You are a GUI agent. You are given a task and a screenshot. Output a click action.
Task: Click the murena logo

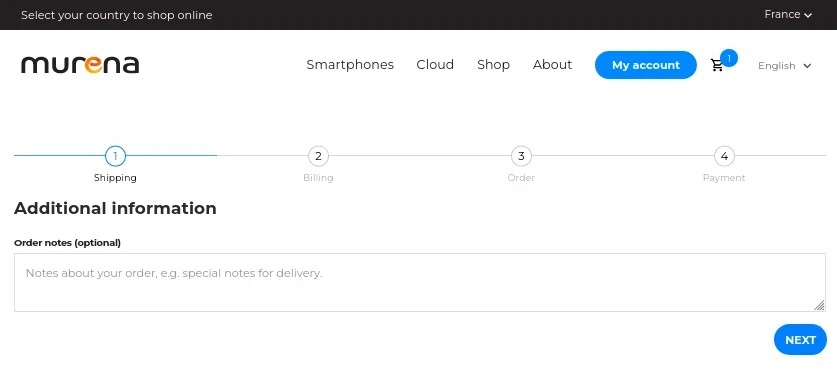(x=80, y=65)
